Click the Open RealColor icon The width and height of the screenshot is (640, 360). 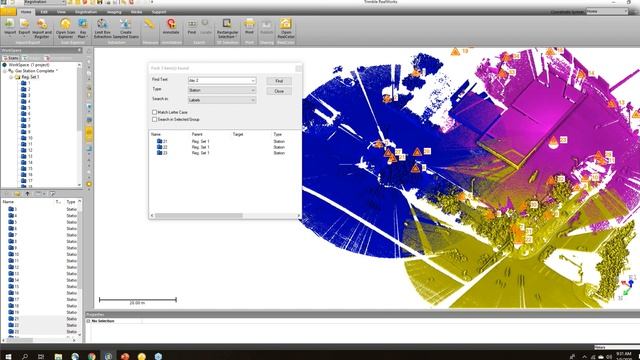point(286,28)
